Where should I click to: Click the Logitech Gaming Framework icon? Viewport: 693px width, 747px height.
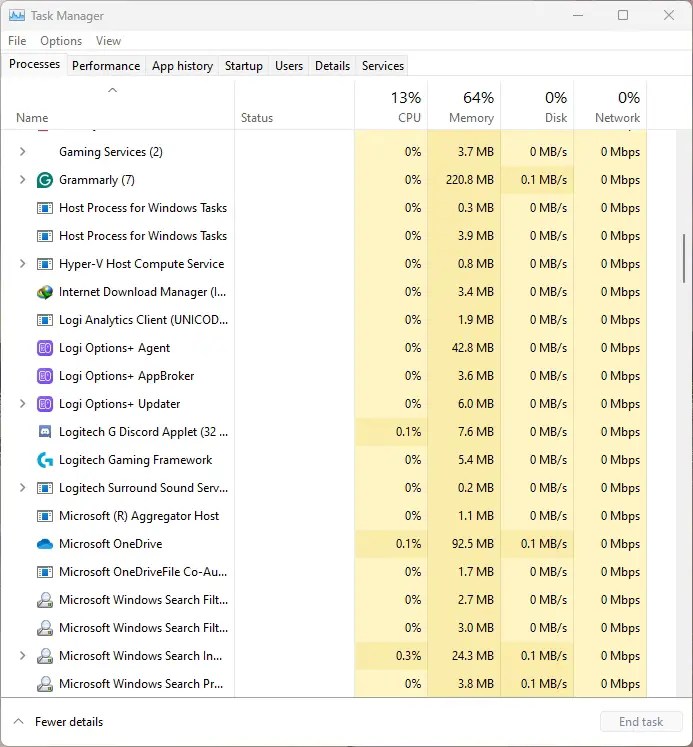pos(45,460)
